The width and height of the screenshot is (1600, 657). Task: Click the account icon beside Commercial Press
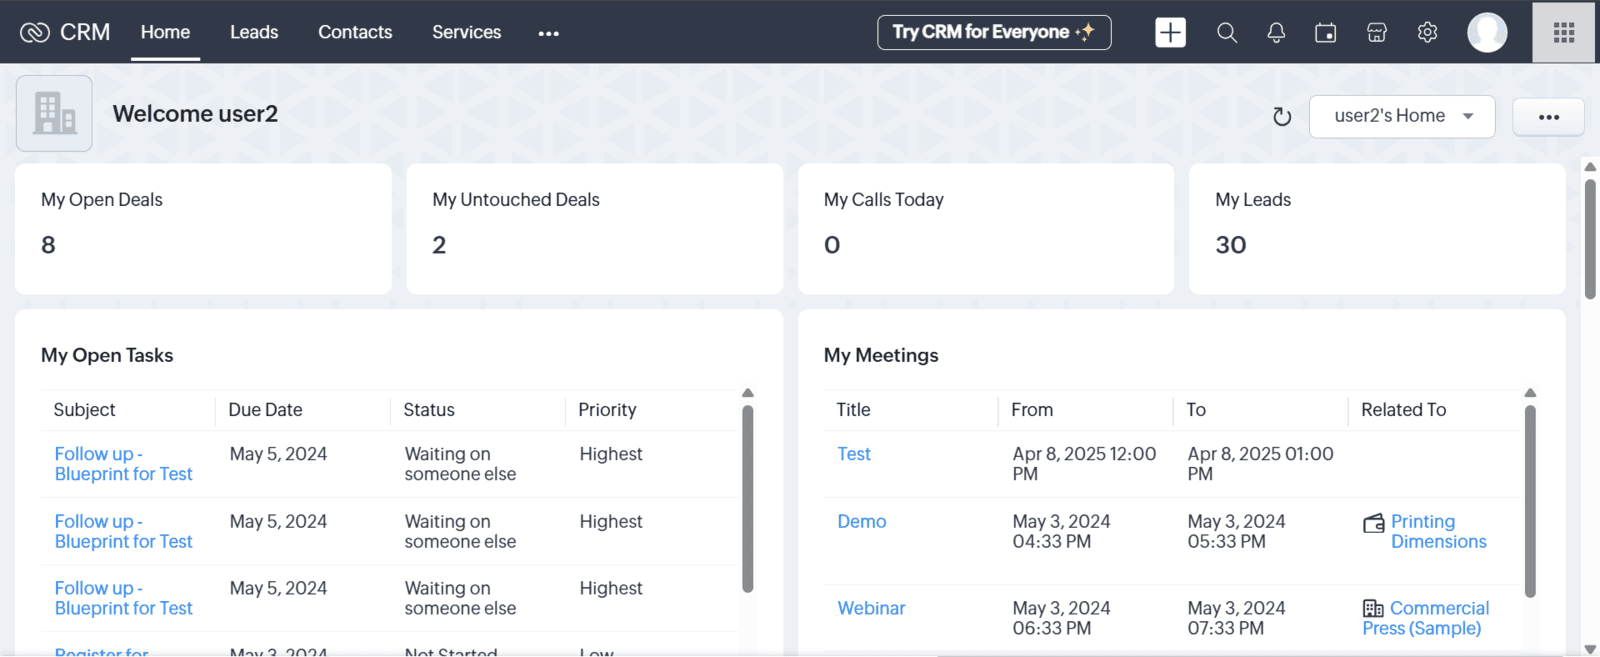[1373, 608]
